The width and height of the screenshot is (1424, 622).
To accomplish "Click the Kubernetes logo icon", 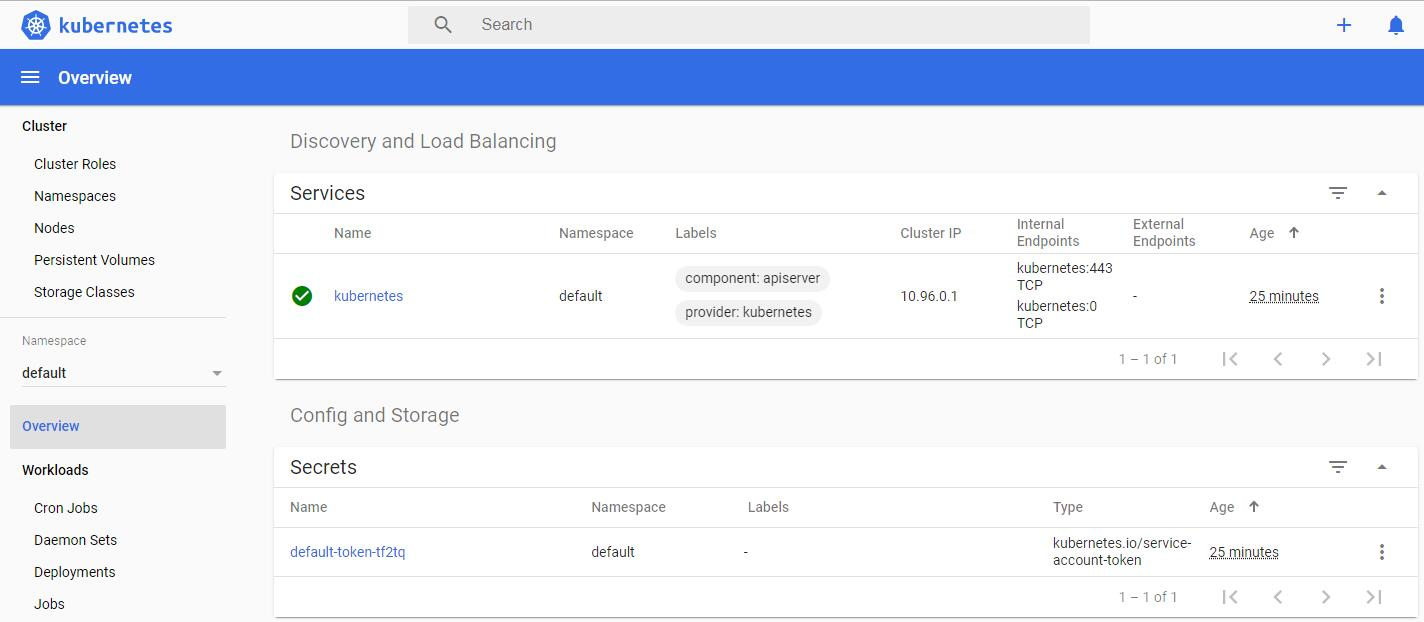I will [36, 25].
